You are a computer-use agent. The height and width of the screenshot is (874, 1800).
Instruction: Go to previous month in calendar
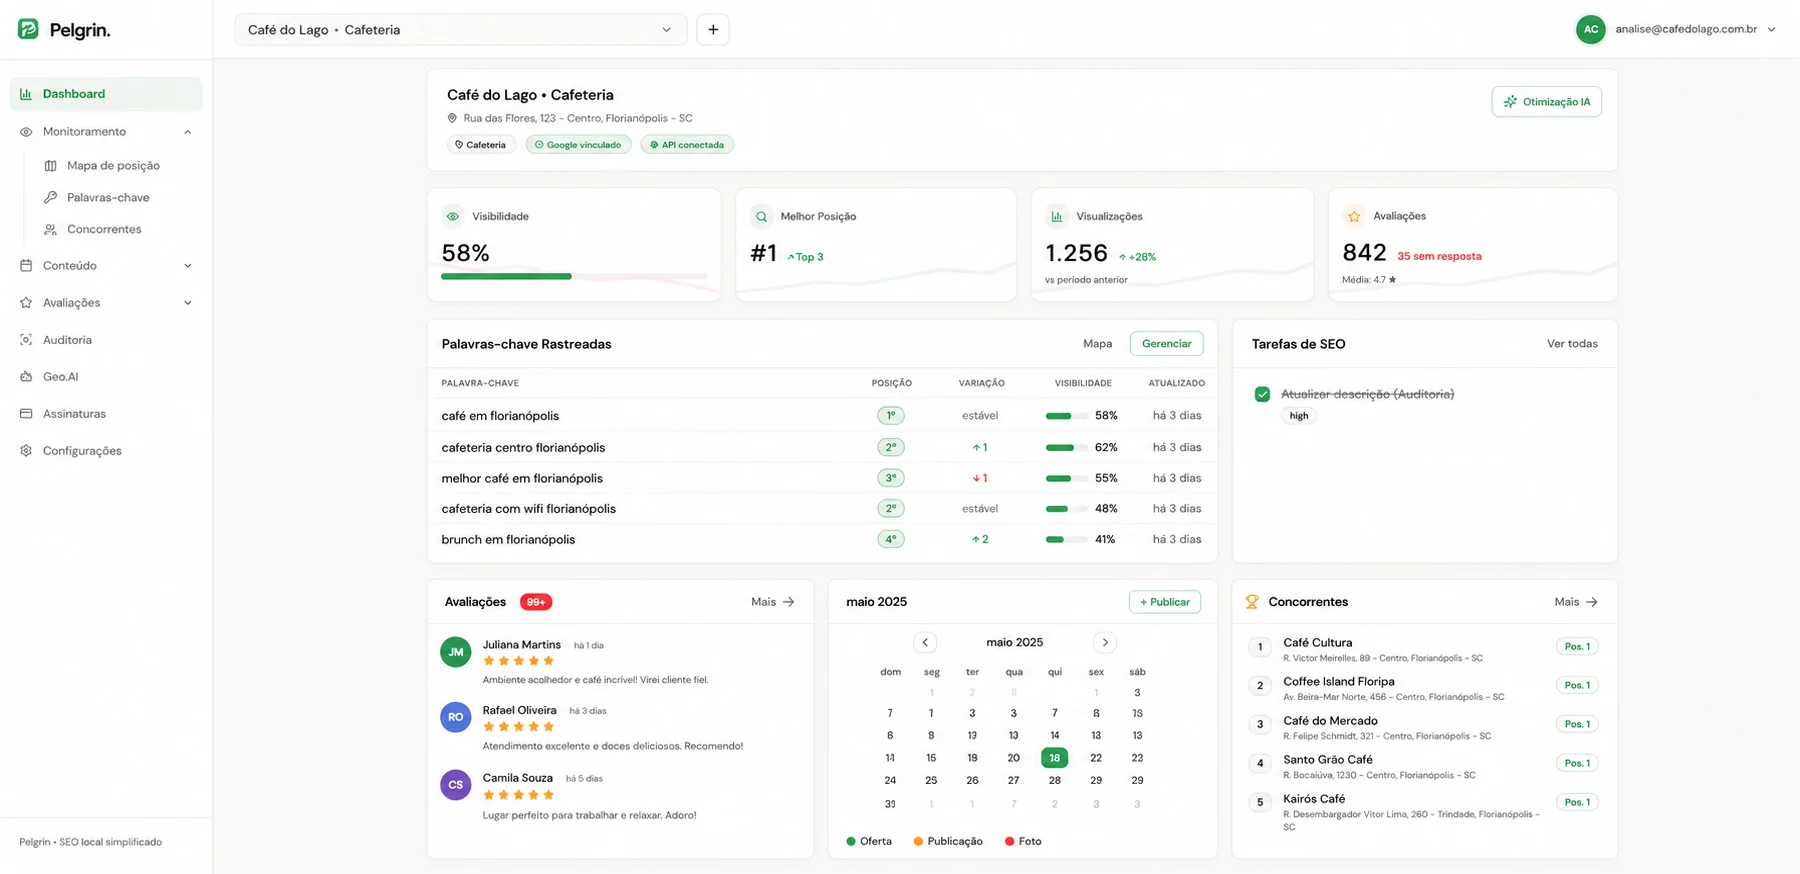point(925,643)
